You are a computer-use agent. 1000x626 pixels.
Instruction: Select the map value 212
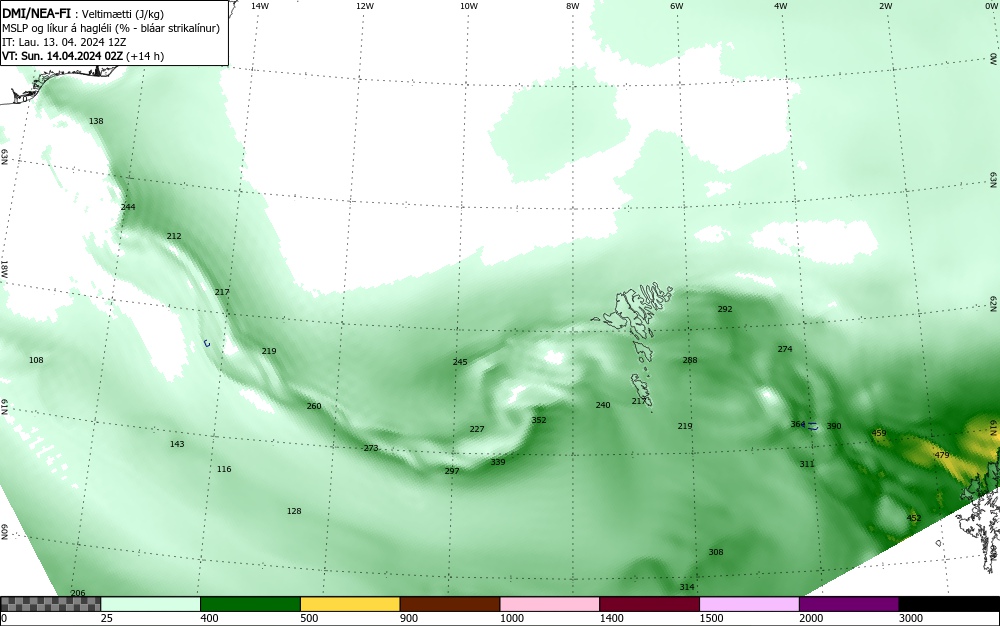pos(174,236)
